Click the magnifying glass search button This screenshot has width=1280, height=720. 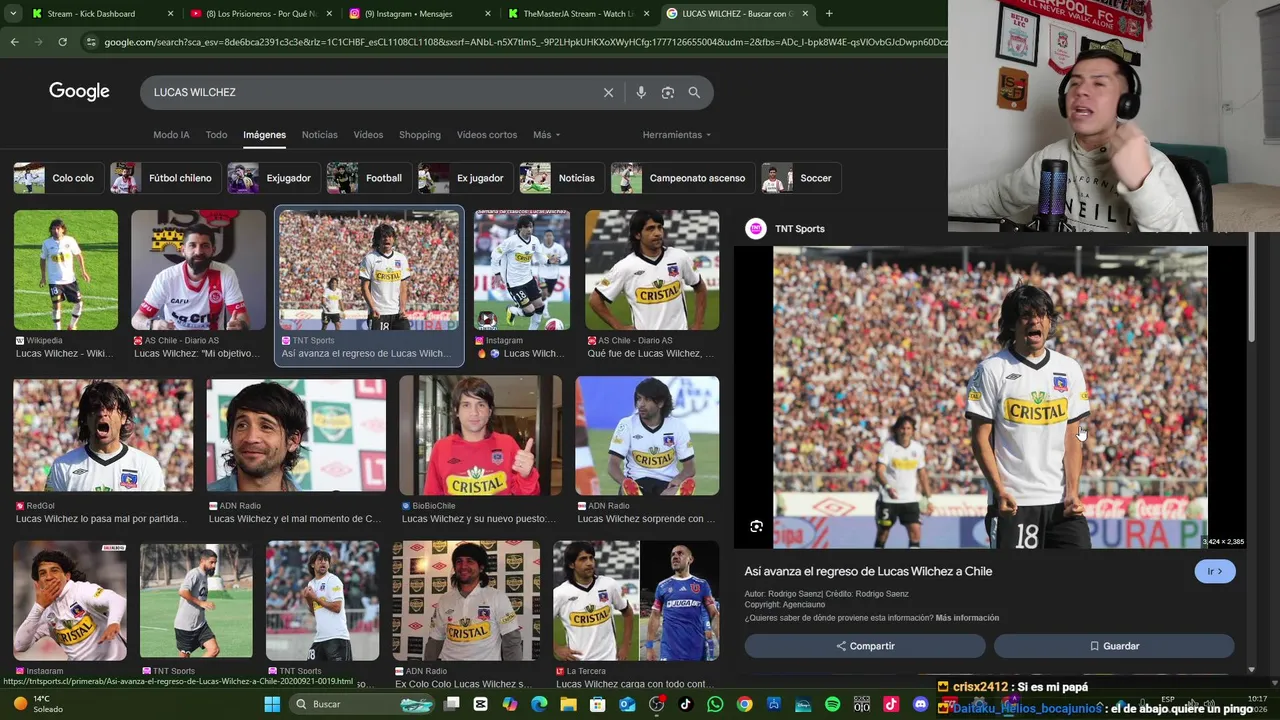click(694, 92)
